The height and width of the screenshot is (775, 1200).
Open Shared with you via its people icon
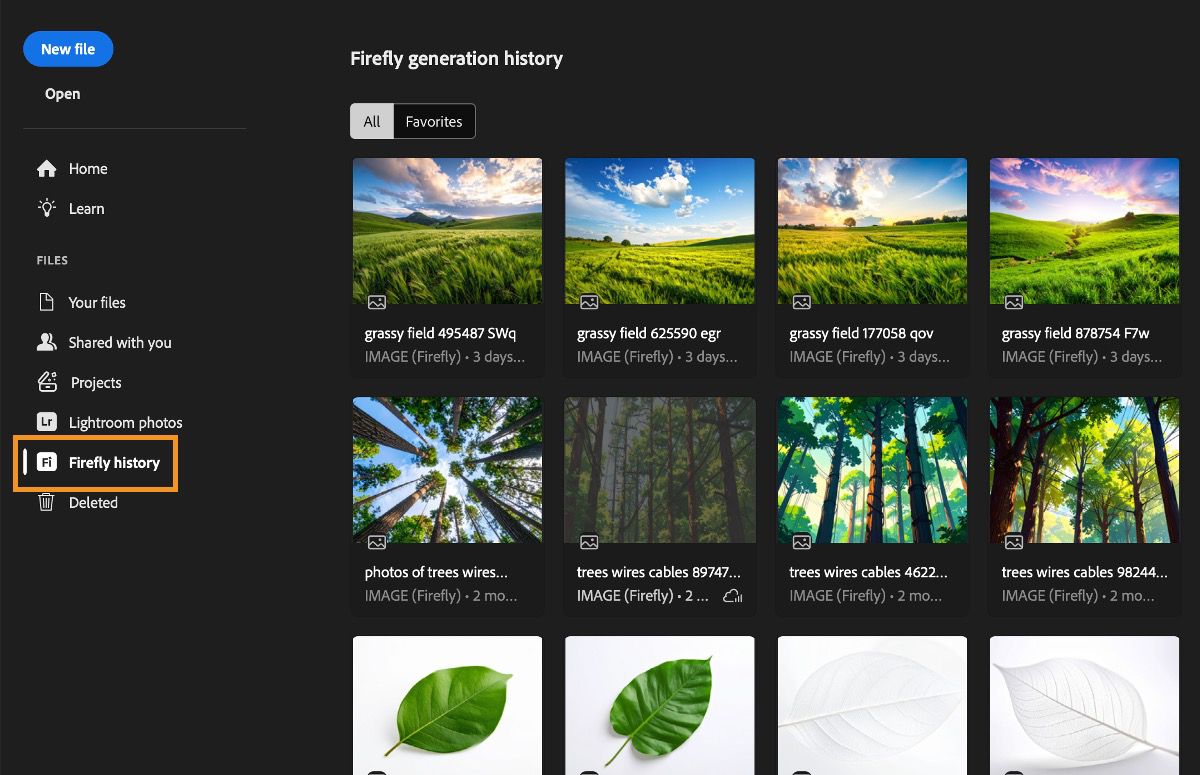click(46, 342)
